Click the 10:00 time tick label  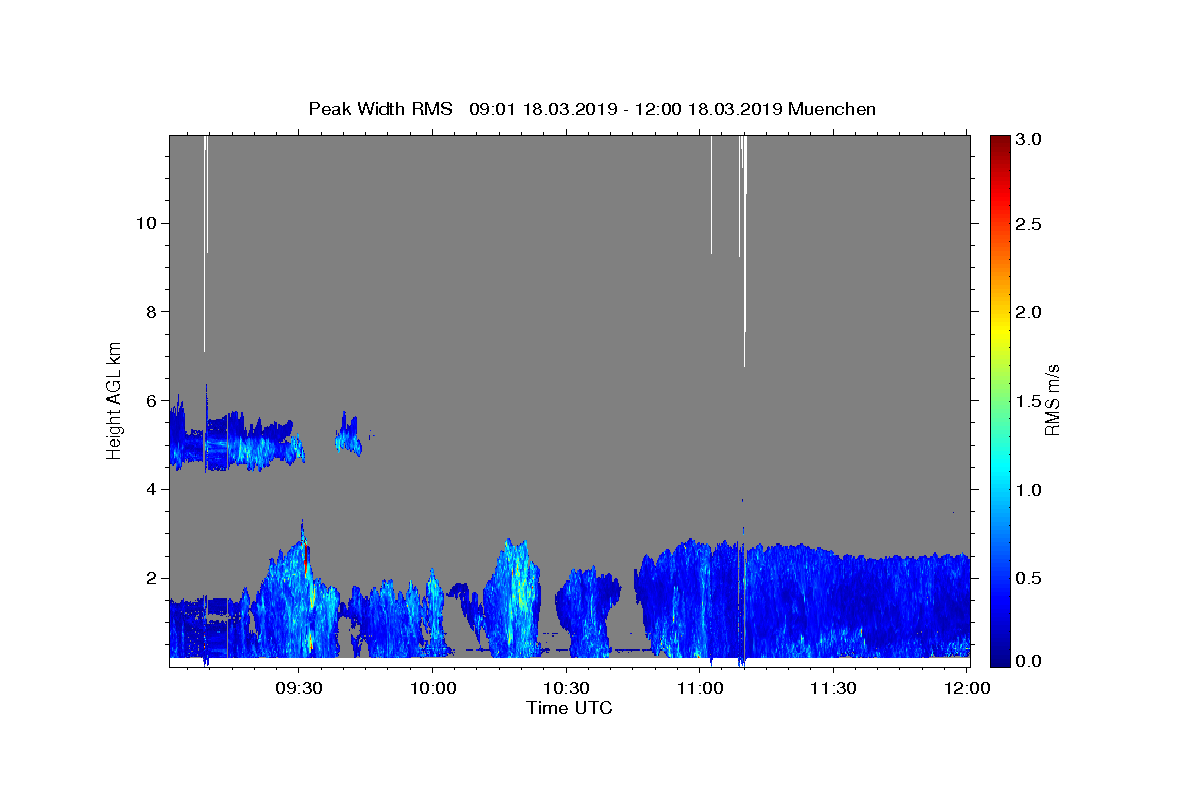tap(433, 688)
